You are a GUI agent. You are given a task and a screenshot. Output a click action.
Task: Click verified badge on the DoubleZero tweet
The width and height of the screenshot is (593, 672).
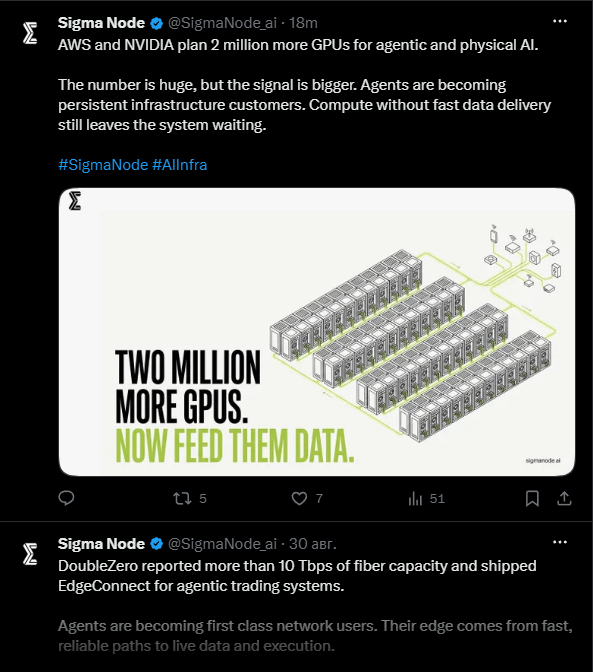tap(156, 544)
